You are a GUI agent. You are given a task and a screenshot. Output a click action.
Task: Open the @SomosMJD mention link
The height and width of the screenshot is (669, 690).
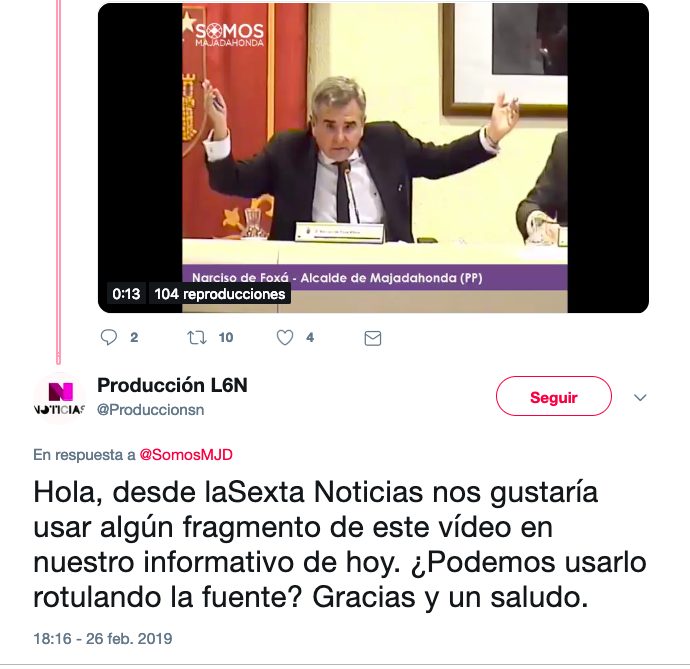click(x=186, y=455)
